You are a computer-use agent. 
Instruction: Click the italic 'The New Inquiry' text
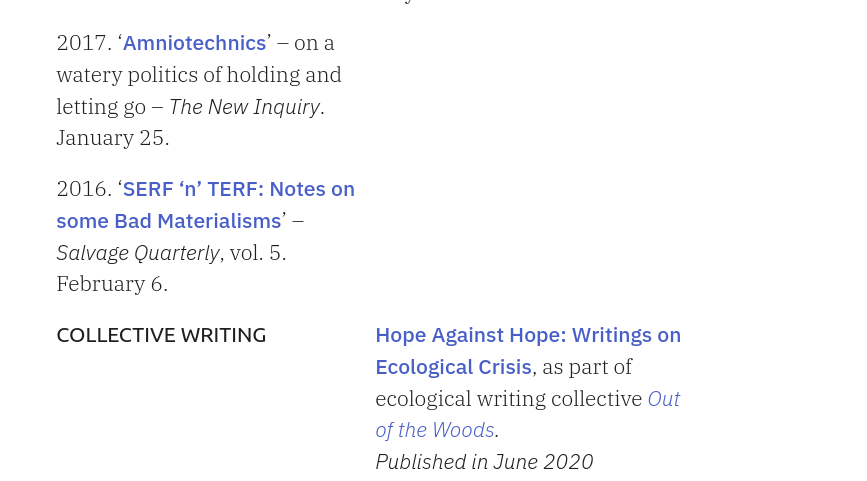244,107
